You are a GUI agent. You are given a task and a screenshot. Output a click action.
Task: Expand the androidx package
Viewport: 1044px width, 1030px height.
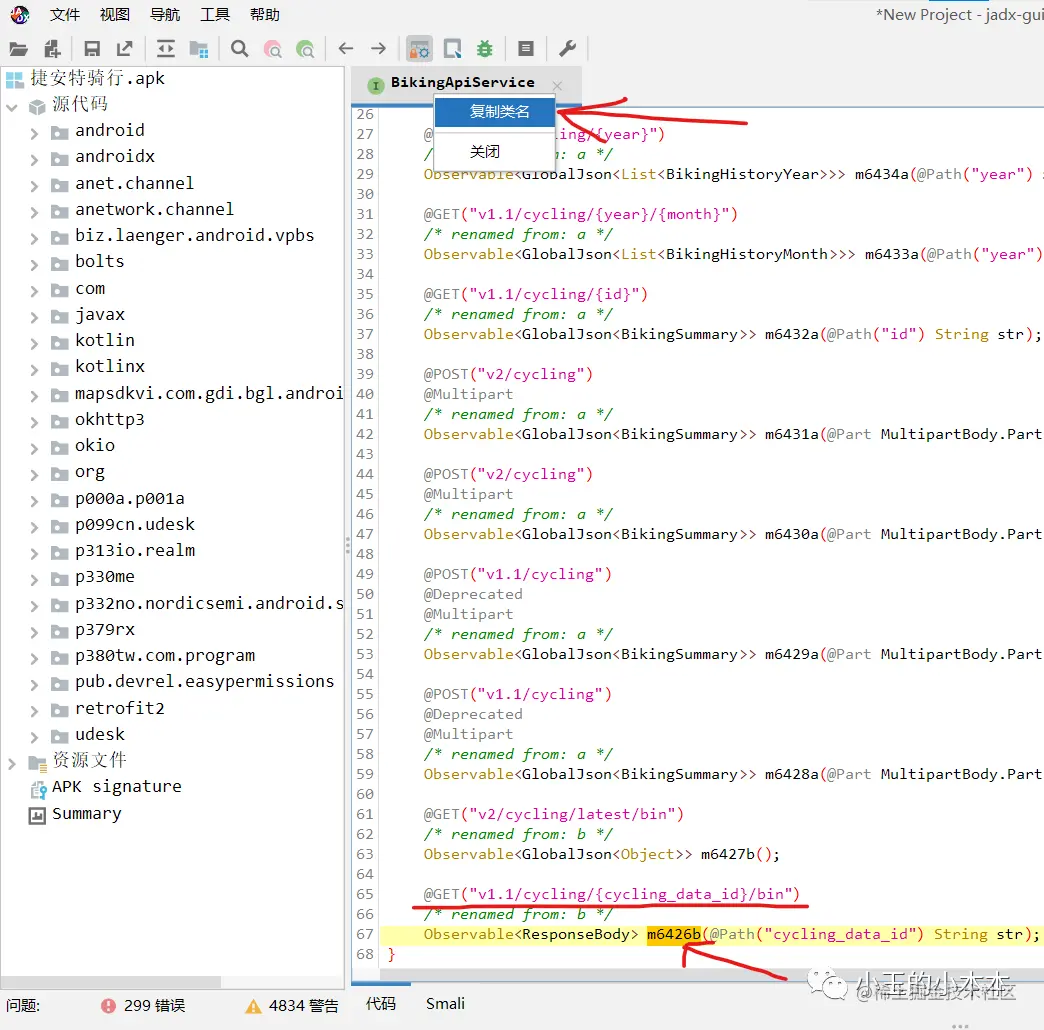tap(34, 159)
